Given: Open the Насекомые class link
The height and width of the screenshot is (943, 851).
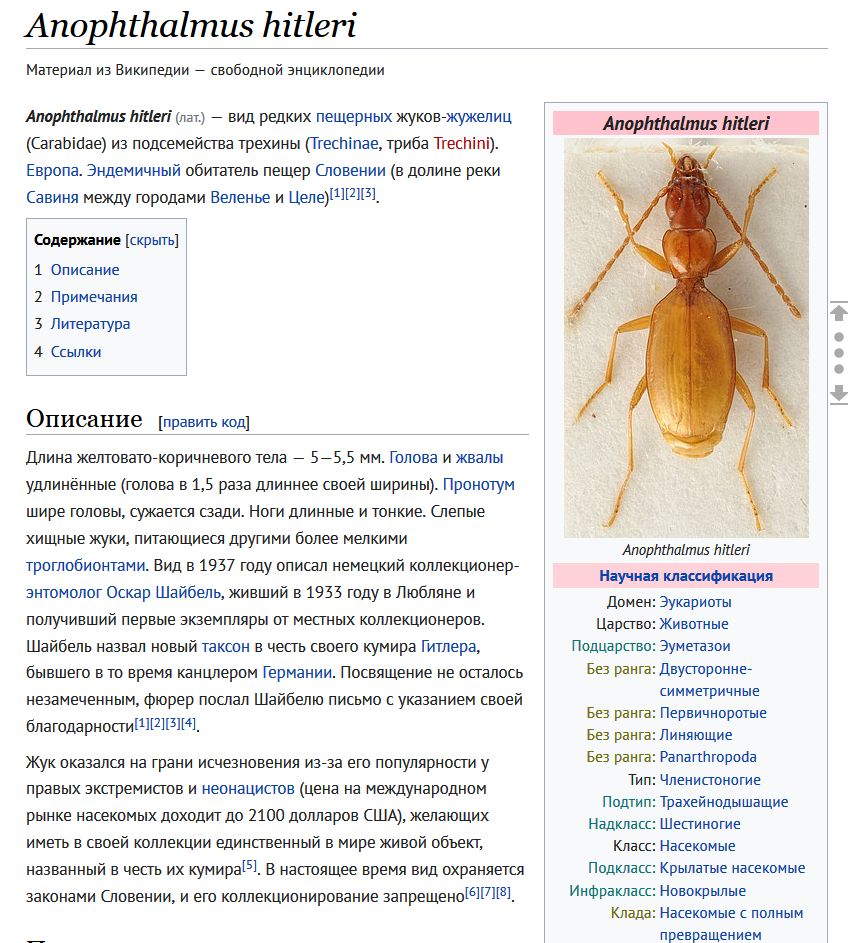Looking at the screenshot, I should 698,846.
